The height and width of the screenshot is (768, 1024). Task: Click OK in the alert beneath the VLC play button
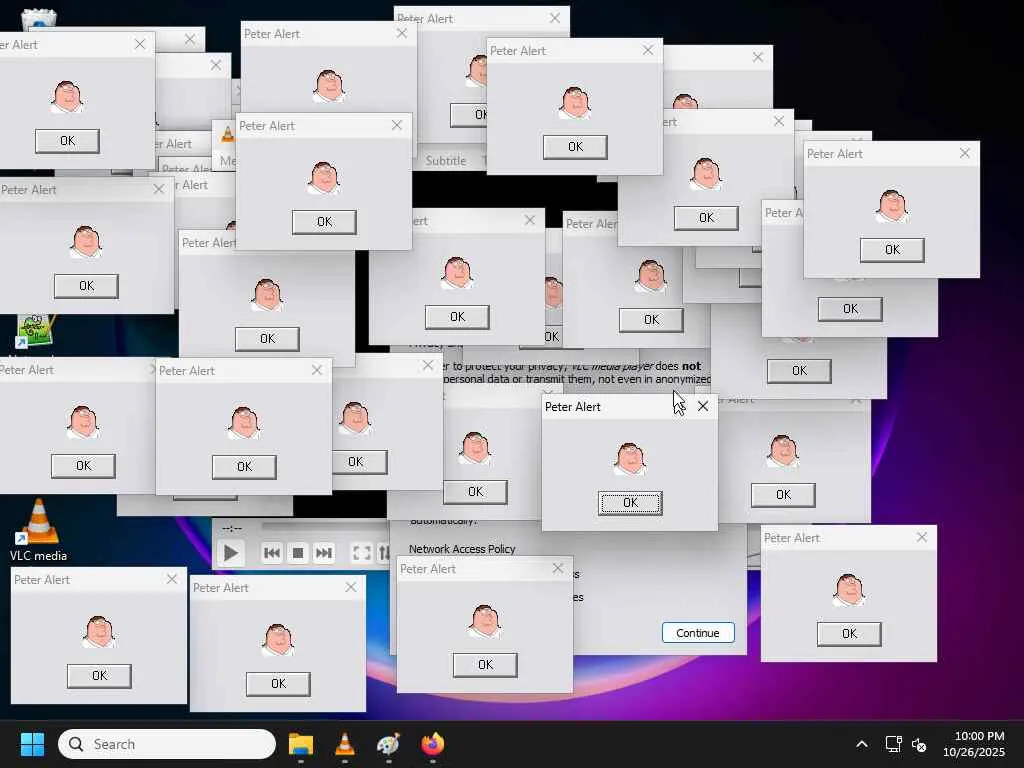point(278,684)
